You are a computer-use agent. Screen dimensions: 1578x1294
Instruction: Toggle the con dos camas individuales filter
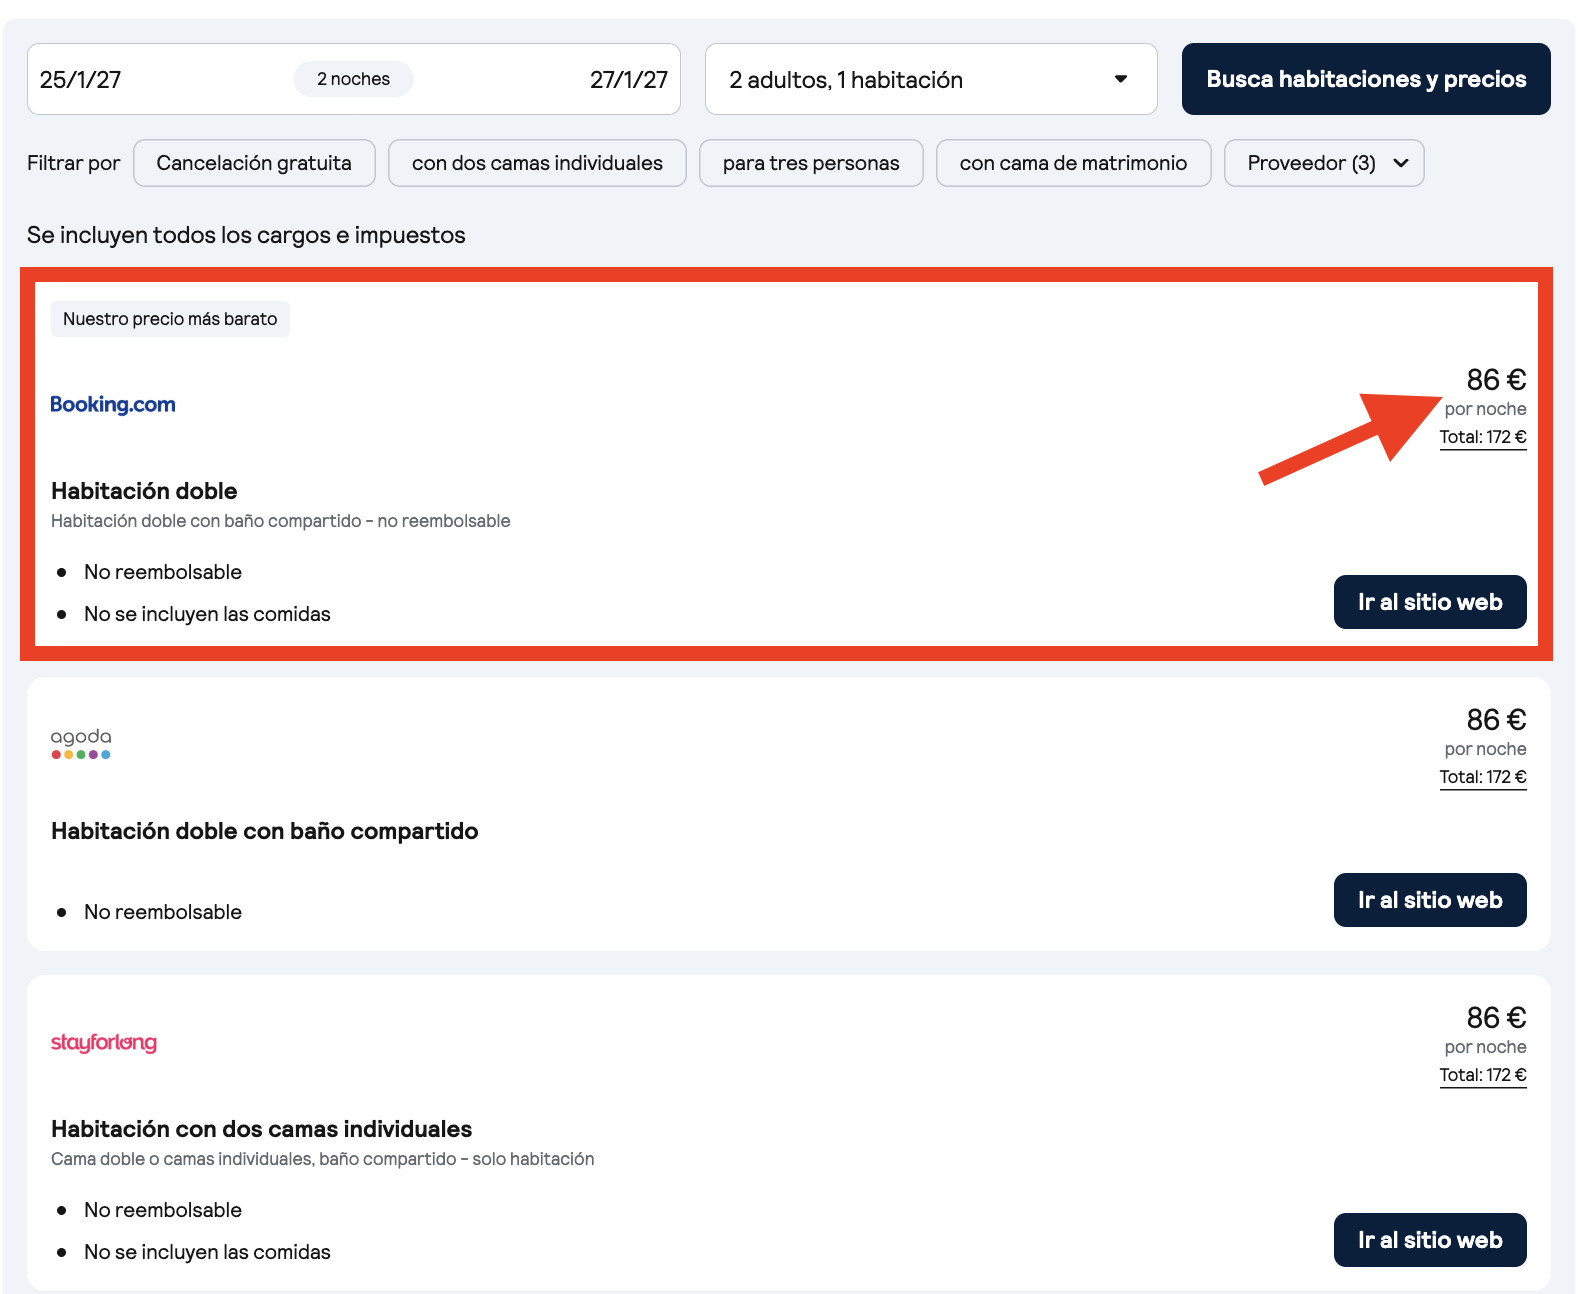click(537, 163)
